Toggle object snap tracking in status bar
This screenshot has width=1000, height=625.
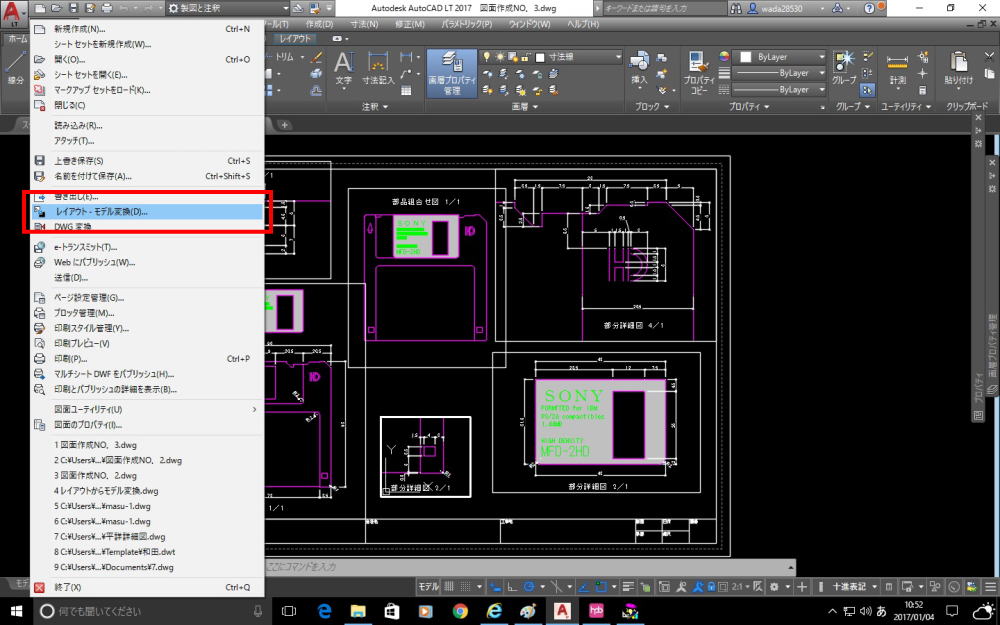point(582,587)
